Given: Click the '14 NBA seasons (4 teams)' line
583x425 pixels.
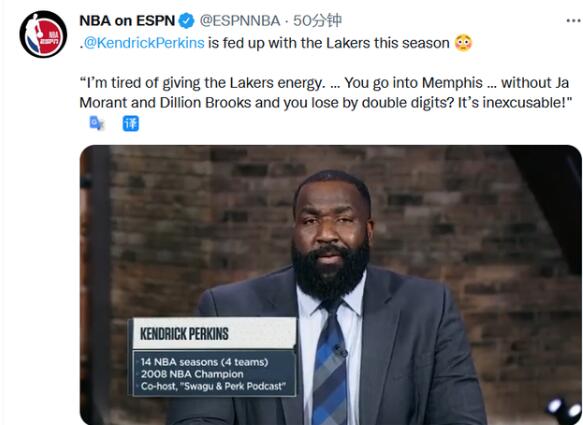Looking at the screenshot, I should click(x=204, y=362).
